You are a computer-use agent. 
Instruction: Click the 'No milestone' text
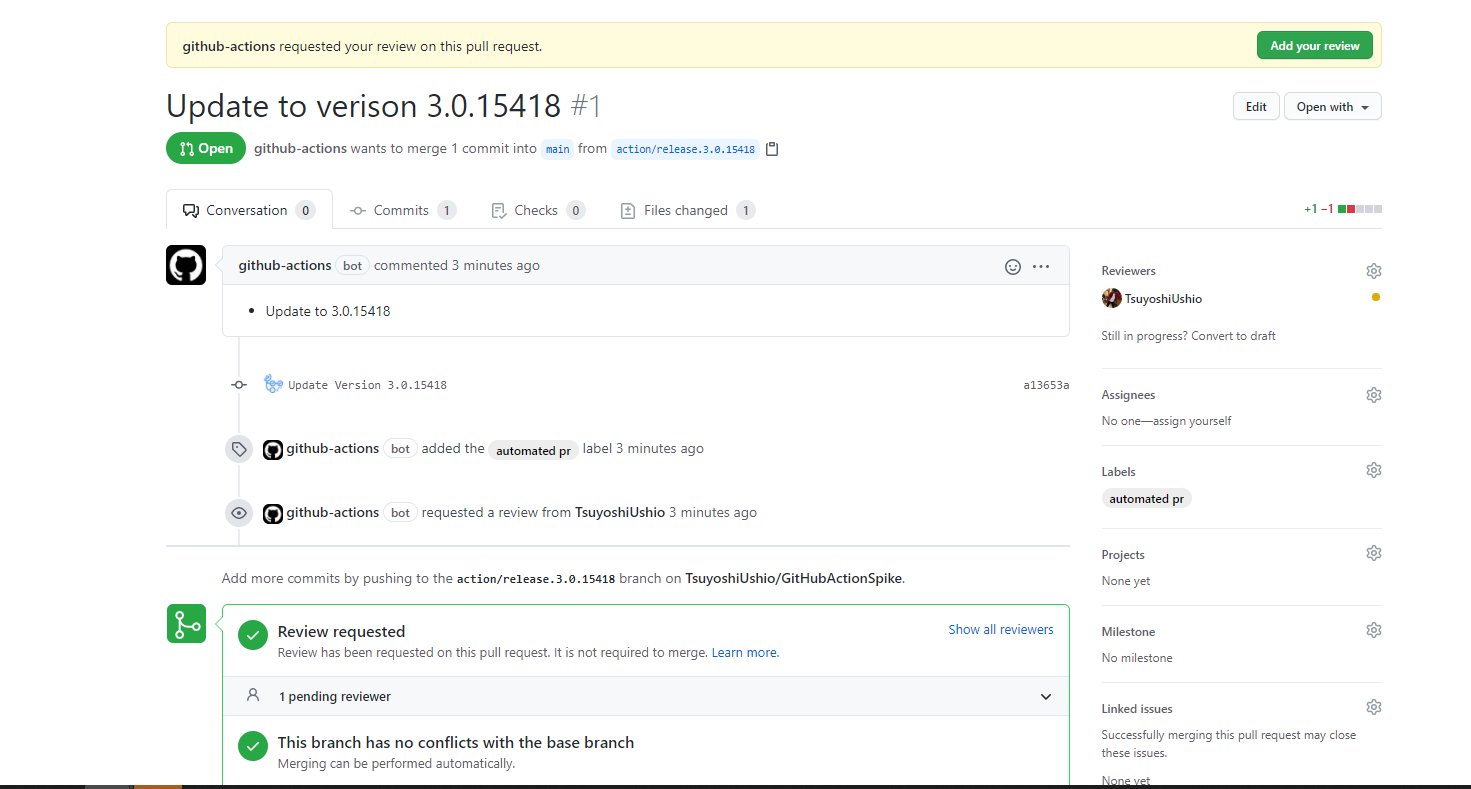pos(1137,658)
